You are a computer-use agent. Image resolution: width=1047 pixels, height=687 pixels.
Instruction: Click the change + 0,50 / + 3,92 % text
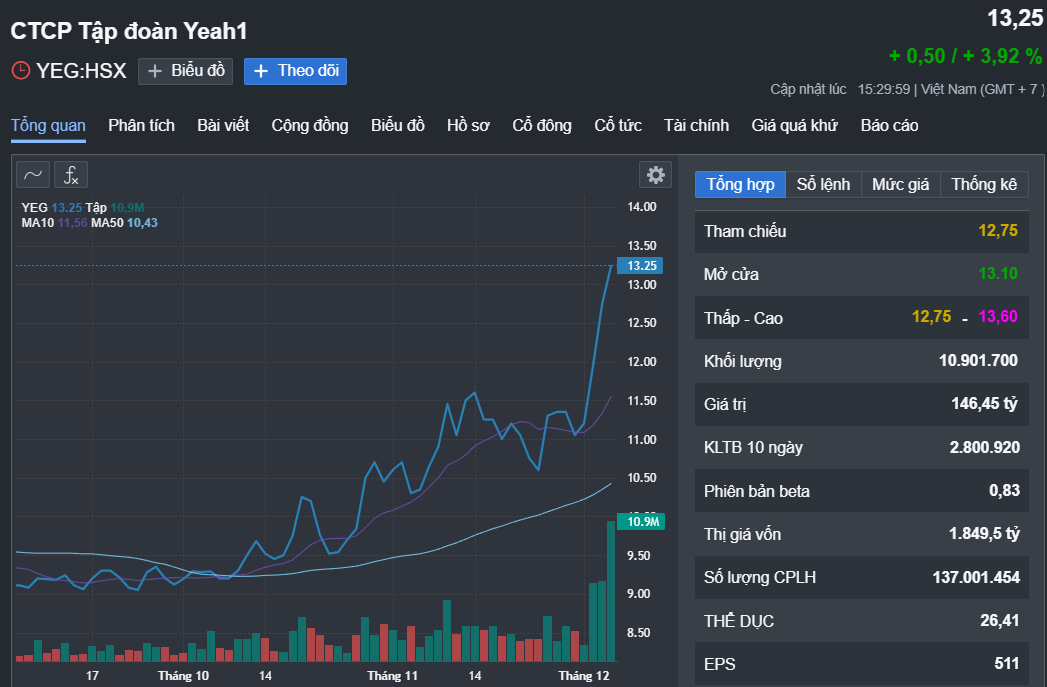[x=966, y=56]
